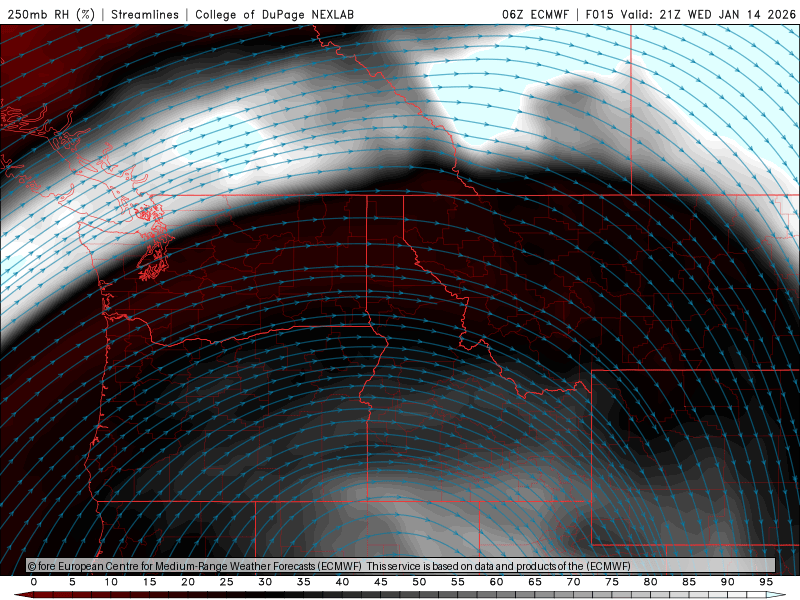
Task: Click the "90" label on the RH scale
Action: 727,582
